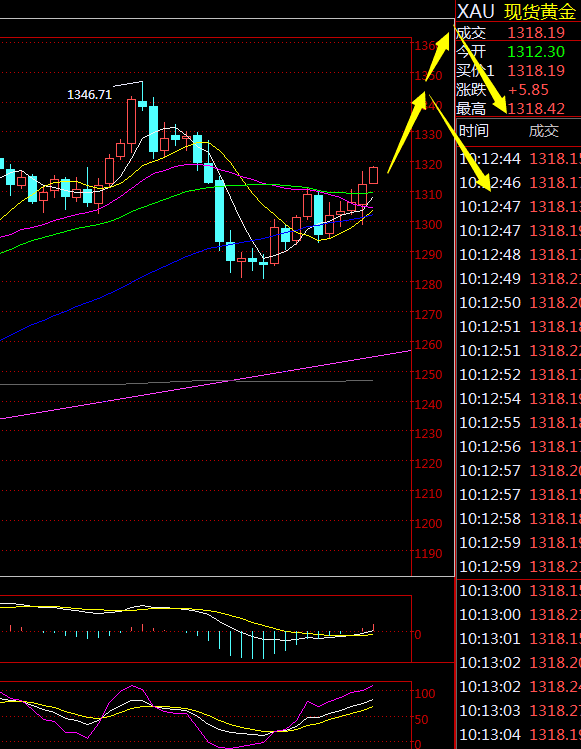Click the tall red candle below 1346.71

pos(131,126)
